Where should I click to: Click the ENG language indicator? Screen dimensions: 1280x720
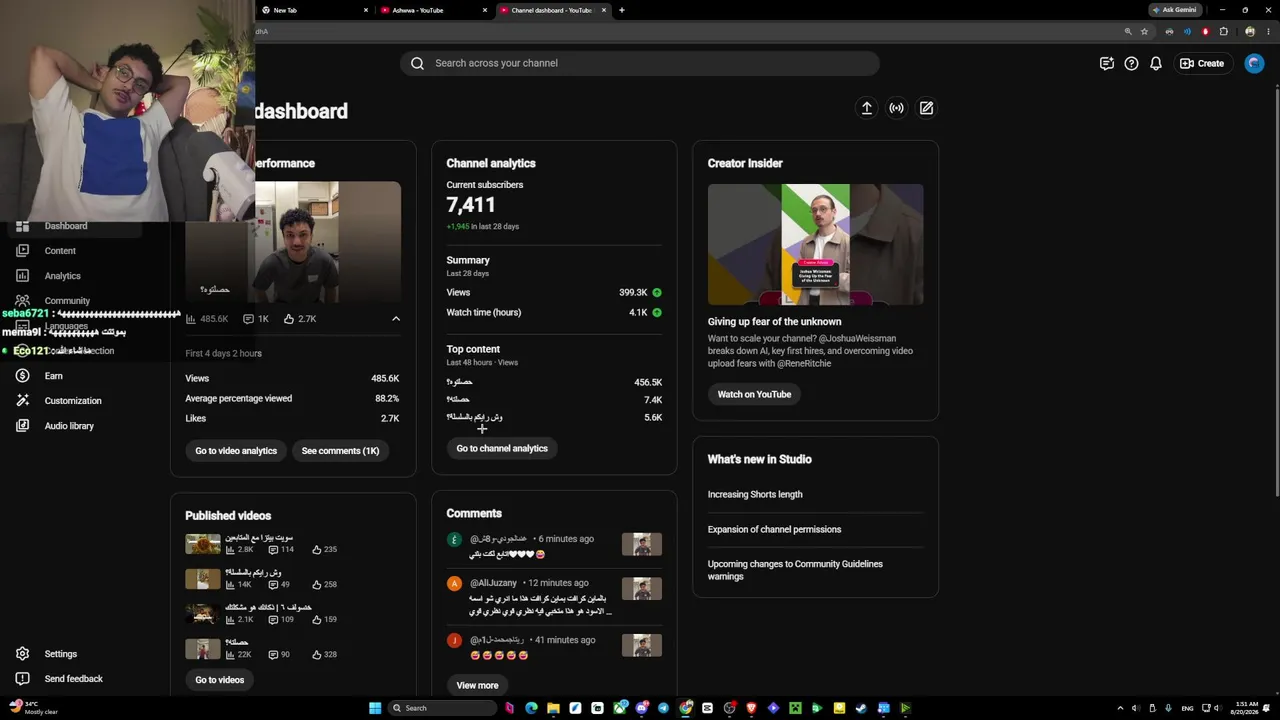click(x=1187, y=708)
